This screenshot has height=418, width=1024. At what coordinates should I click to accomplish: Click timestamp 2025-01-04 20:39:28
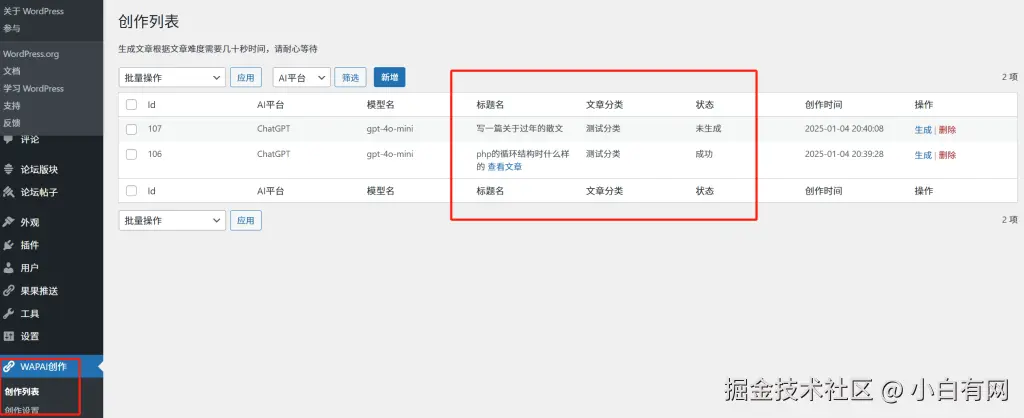(844, 154)
